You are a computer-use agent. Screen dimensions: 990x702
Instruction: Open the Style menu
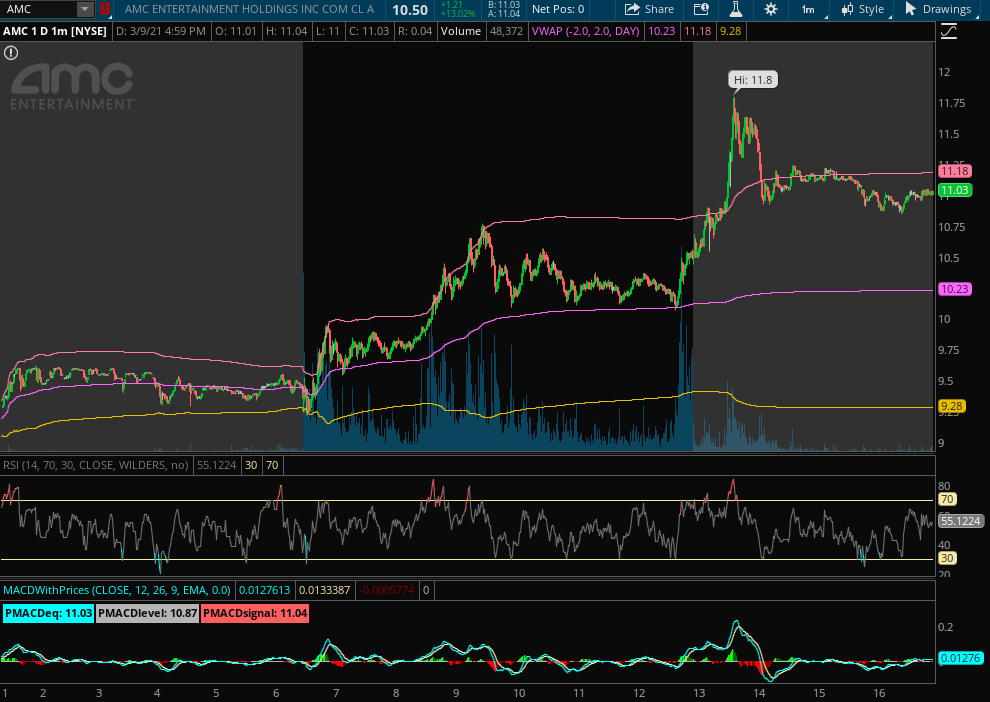pos(862,9)
